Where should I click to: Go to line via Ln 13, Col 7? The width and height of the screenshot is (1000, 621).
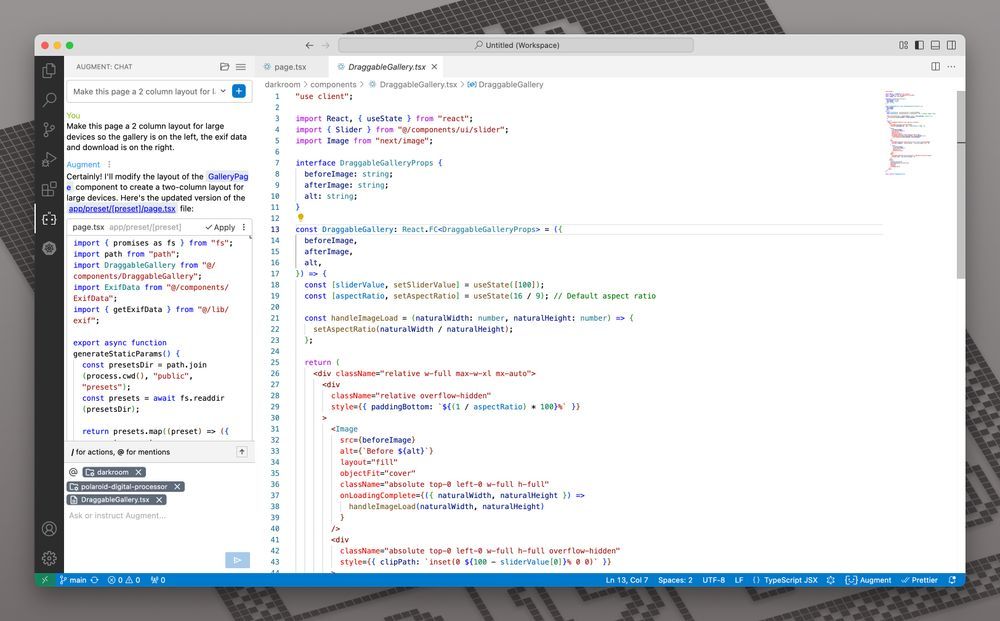pos(626,580)
